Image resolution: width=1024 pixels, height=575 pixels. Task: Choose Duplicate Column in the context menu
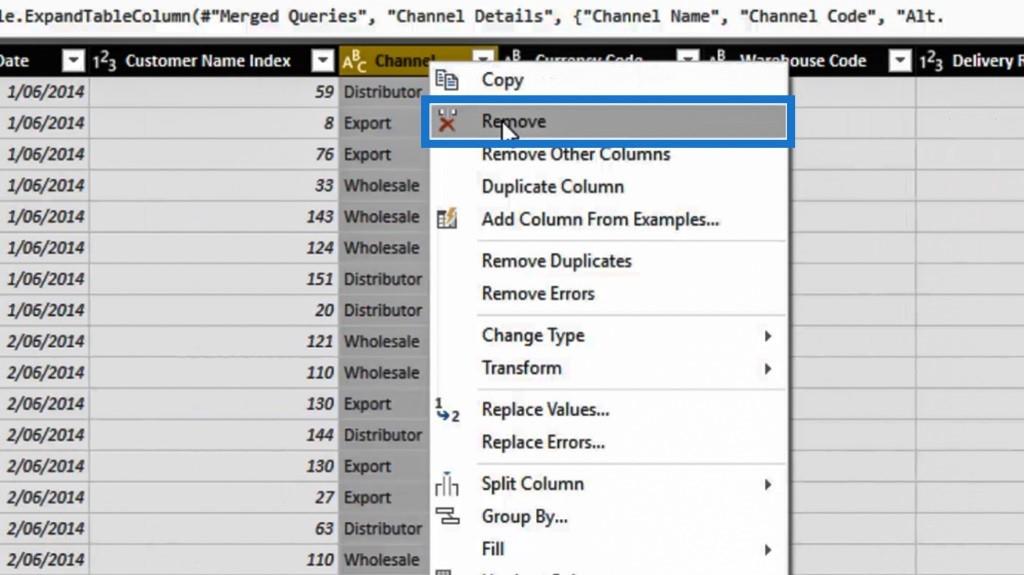552,187
